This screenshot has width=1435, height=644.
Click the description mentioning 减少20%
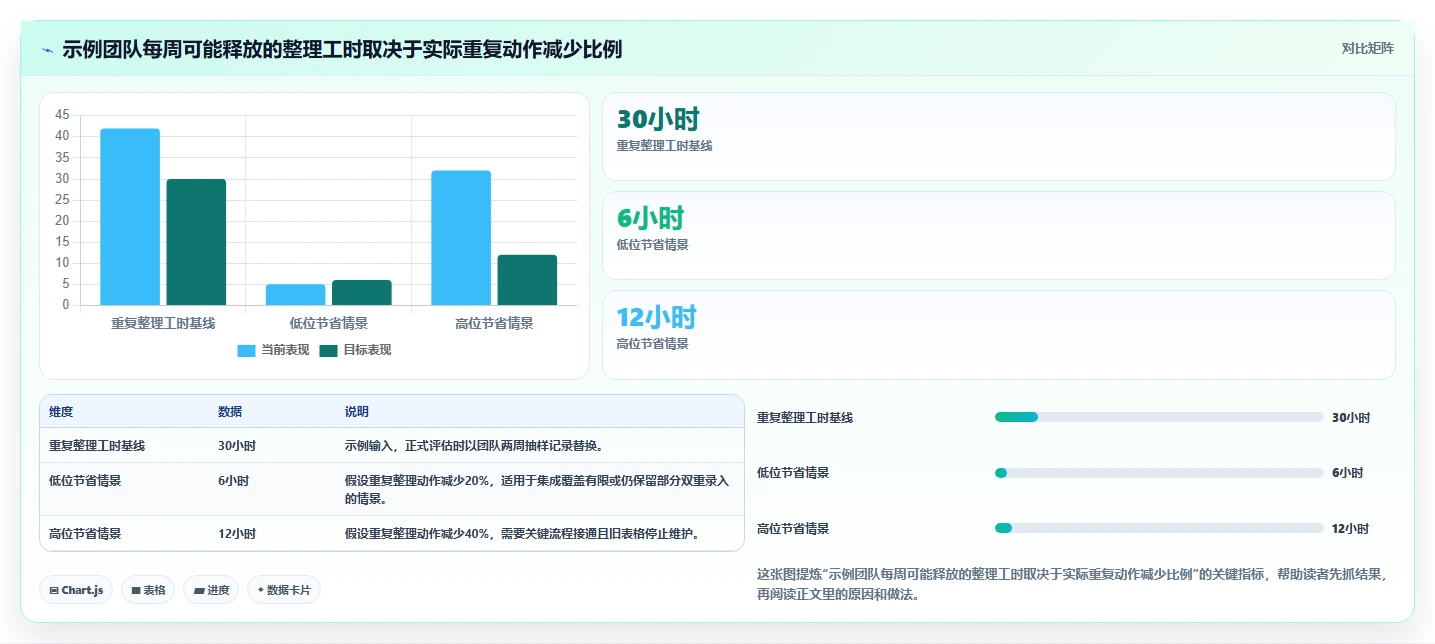tap(537, 489)
